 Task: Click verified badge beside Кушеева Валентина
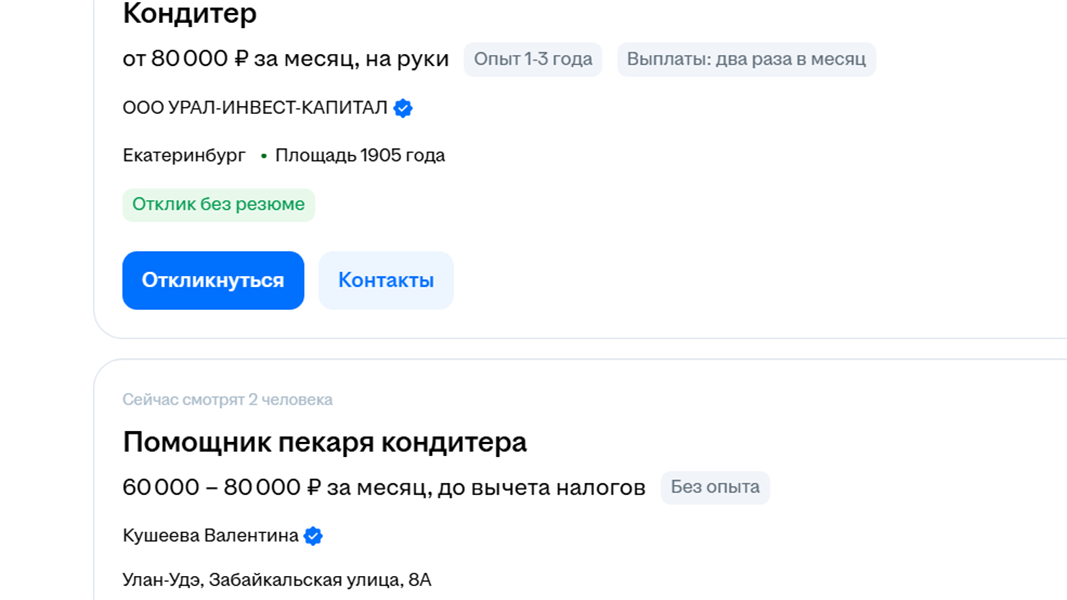pyautogui.click(x=313, y=536)
